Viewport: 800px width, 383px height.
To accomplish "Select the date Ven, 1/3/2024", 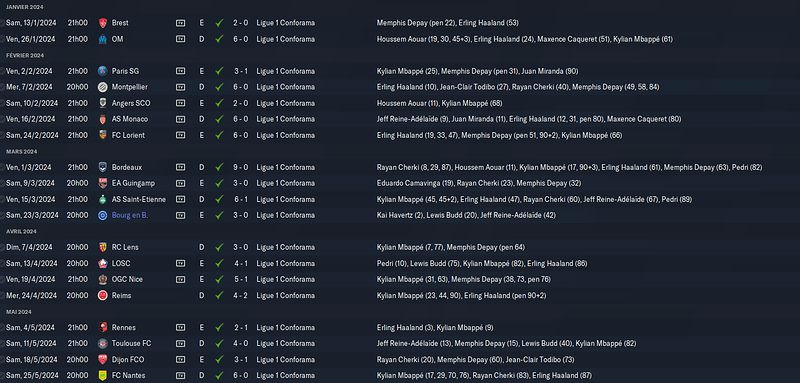I will (29, 167).
